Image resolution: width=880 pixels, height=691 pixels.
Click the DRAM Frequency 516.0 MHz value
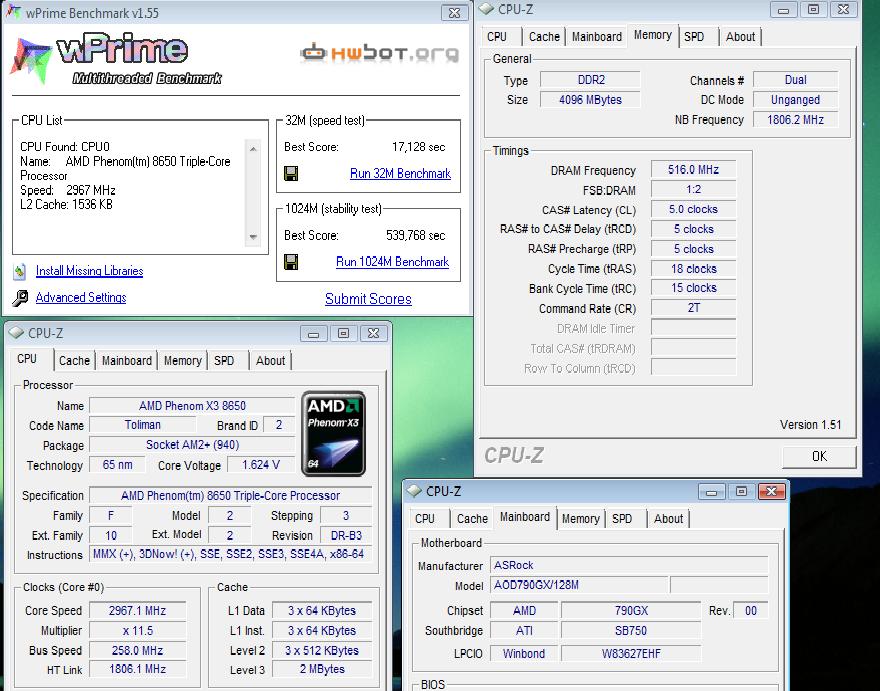[693, 170]
